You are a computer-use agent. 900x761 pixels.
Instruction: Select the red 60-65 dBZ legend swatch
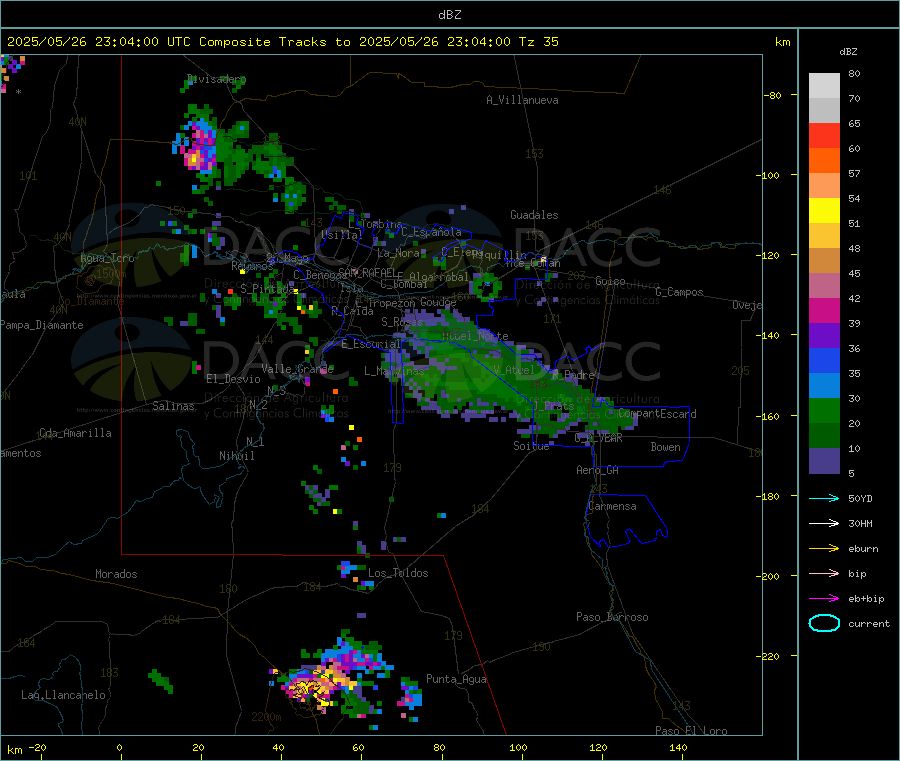(824, 135)
